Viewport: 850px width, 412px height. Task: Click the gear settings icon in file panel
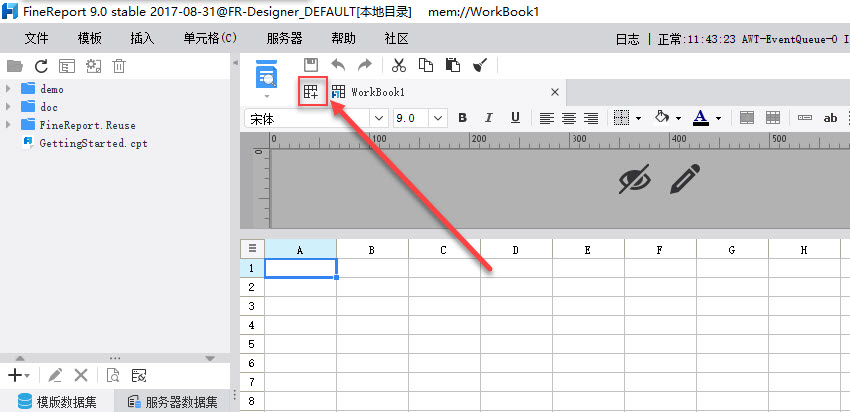(x=93, y=66)
